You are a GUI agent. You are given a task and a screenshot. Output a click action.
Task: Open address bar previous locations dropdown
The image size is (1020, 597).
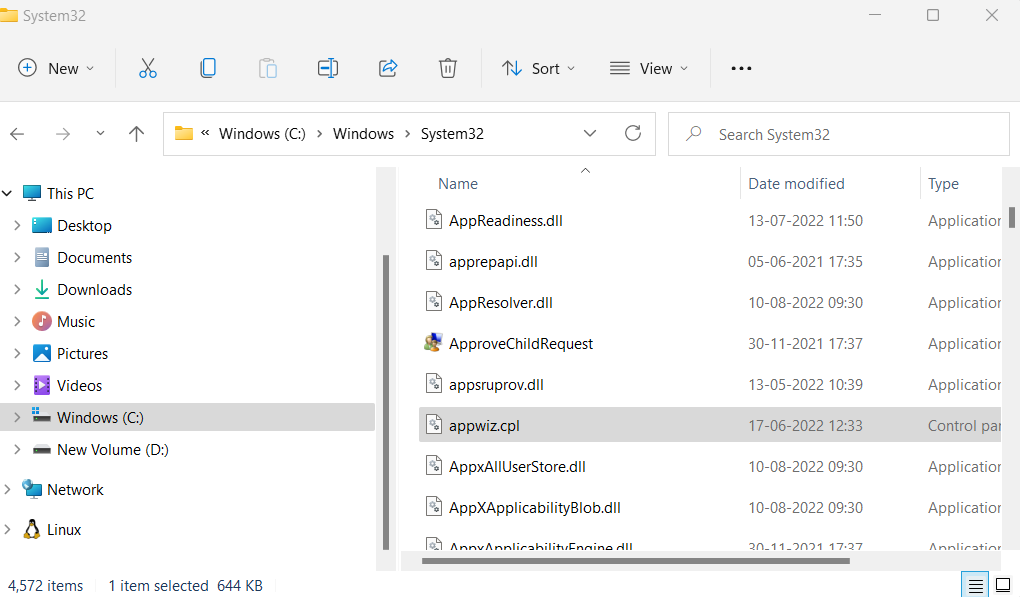point(589,133)
